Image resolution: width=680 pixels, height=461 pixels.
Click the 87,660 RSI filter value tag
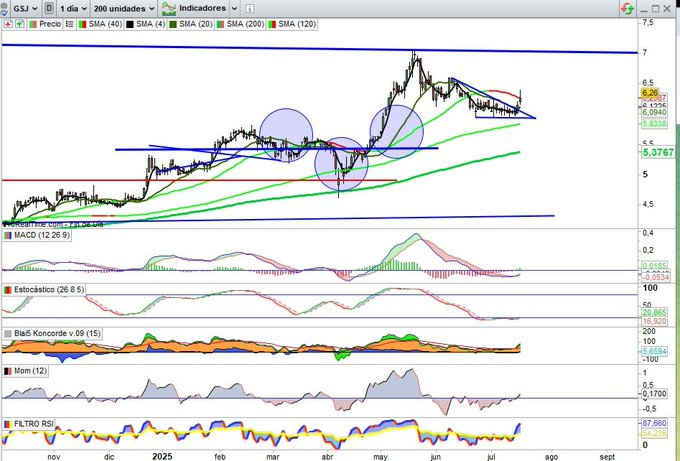pos(654,423)
